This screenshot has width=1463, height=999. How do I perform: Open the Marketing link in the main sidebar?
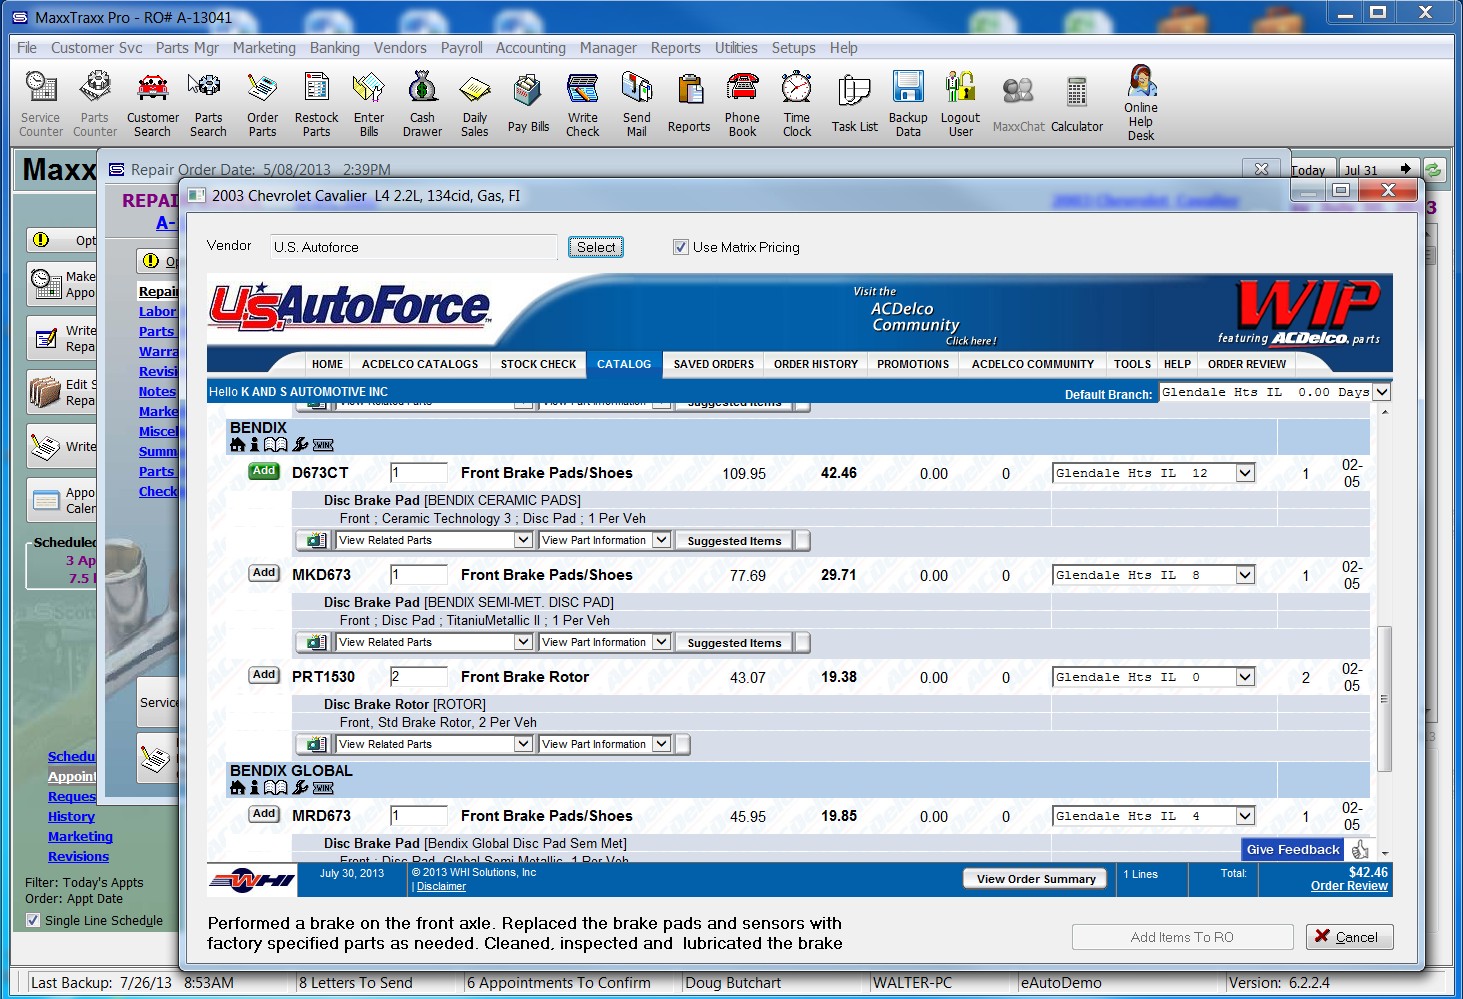coord(80,837)
